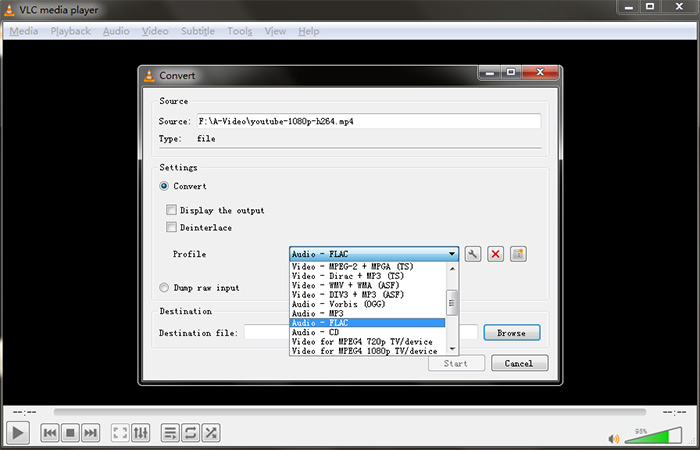Click the previous media button
700x450 pixels.
click(50, 433)
